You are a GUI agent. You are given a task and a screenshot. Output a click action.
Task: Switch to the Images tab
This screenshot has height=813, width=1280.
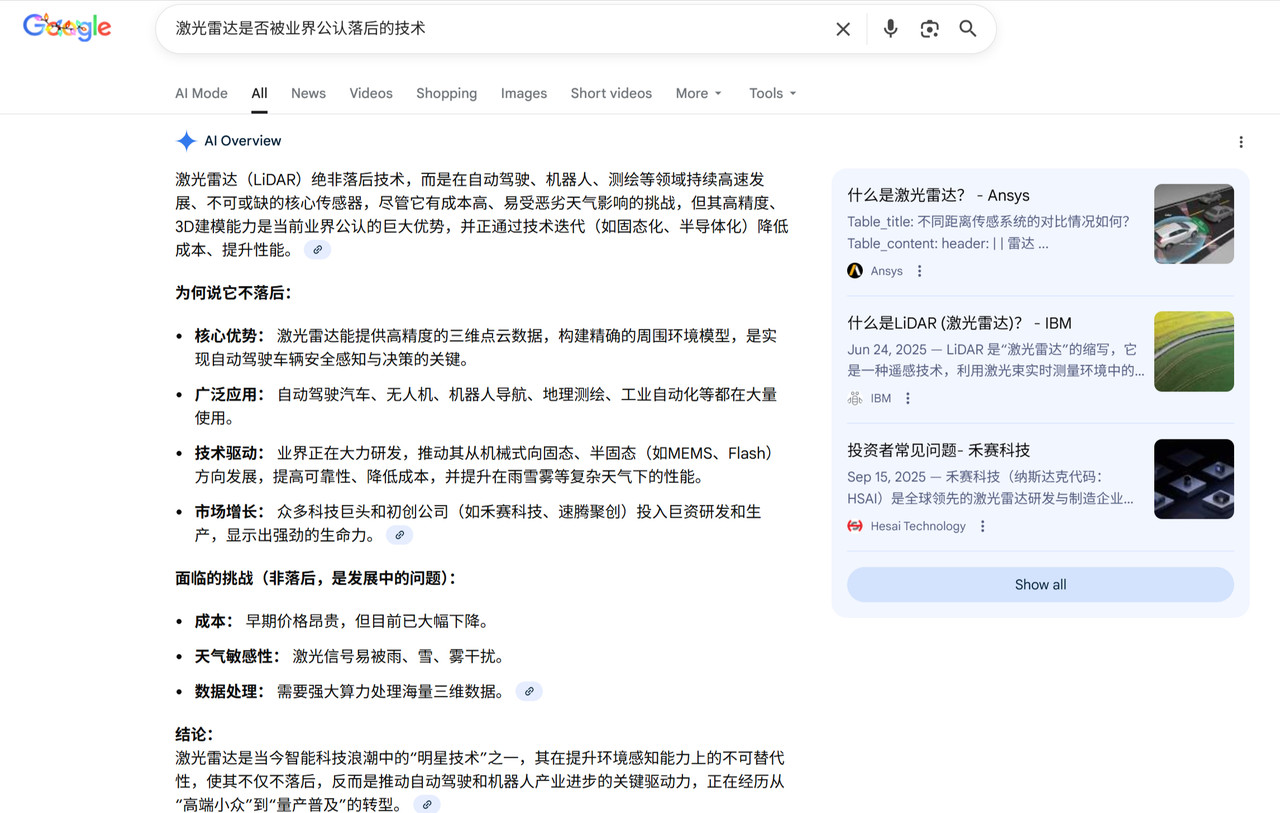pyautogui.click(x=523, y=93)
